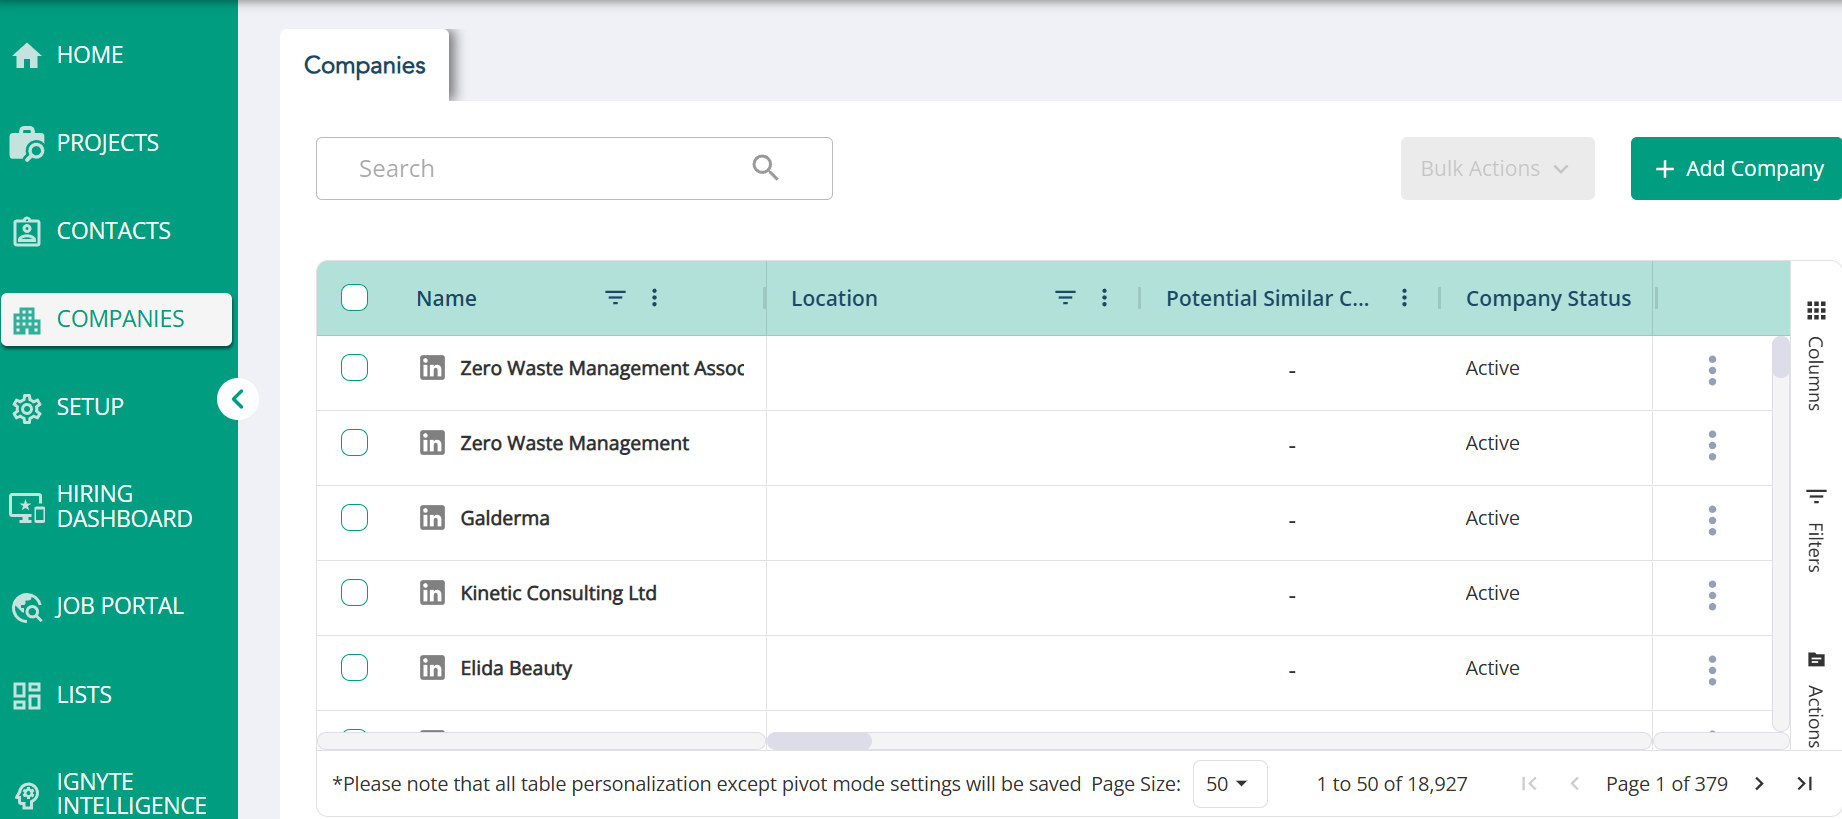Go to the last page of results
Image resolution: width=1842 pixels, height=819 pixels.
[x=1805, y=783]
